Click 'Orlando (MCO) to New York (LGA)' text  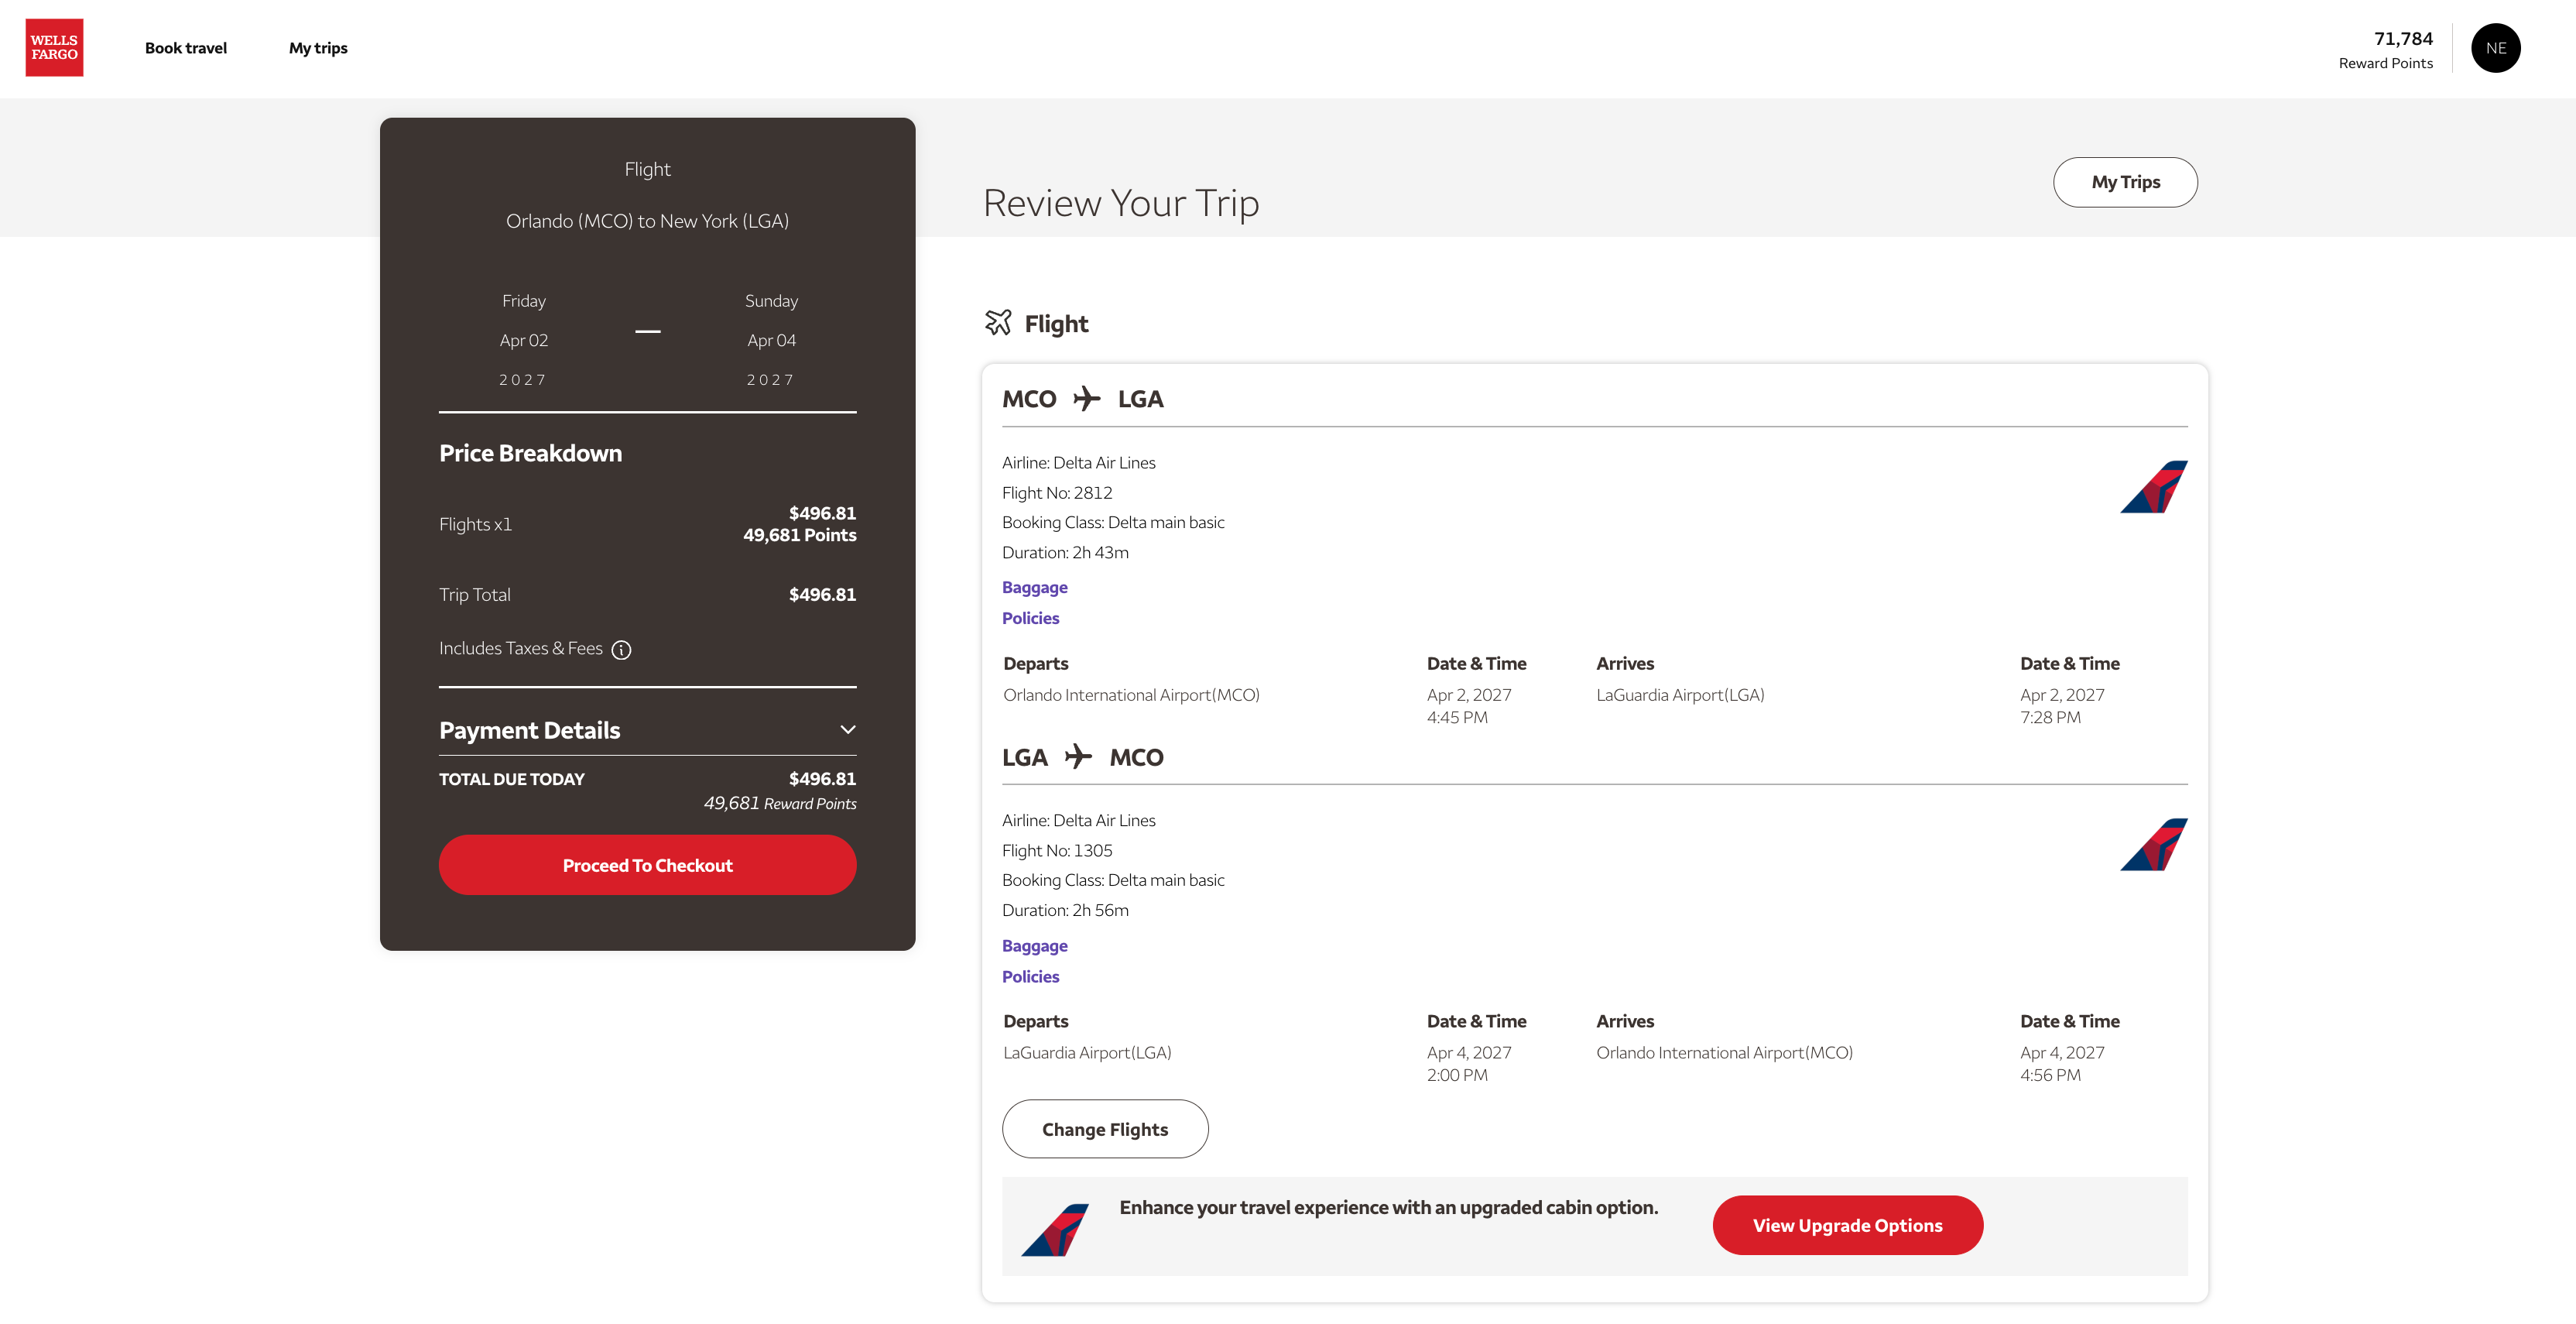(647, 221)
